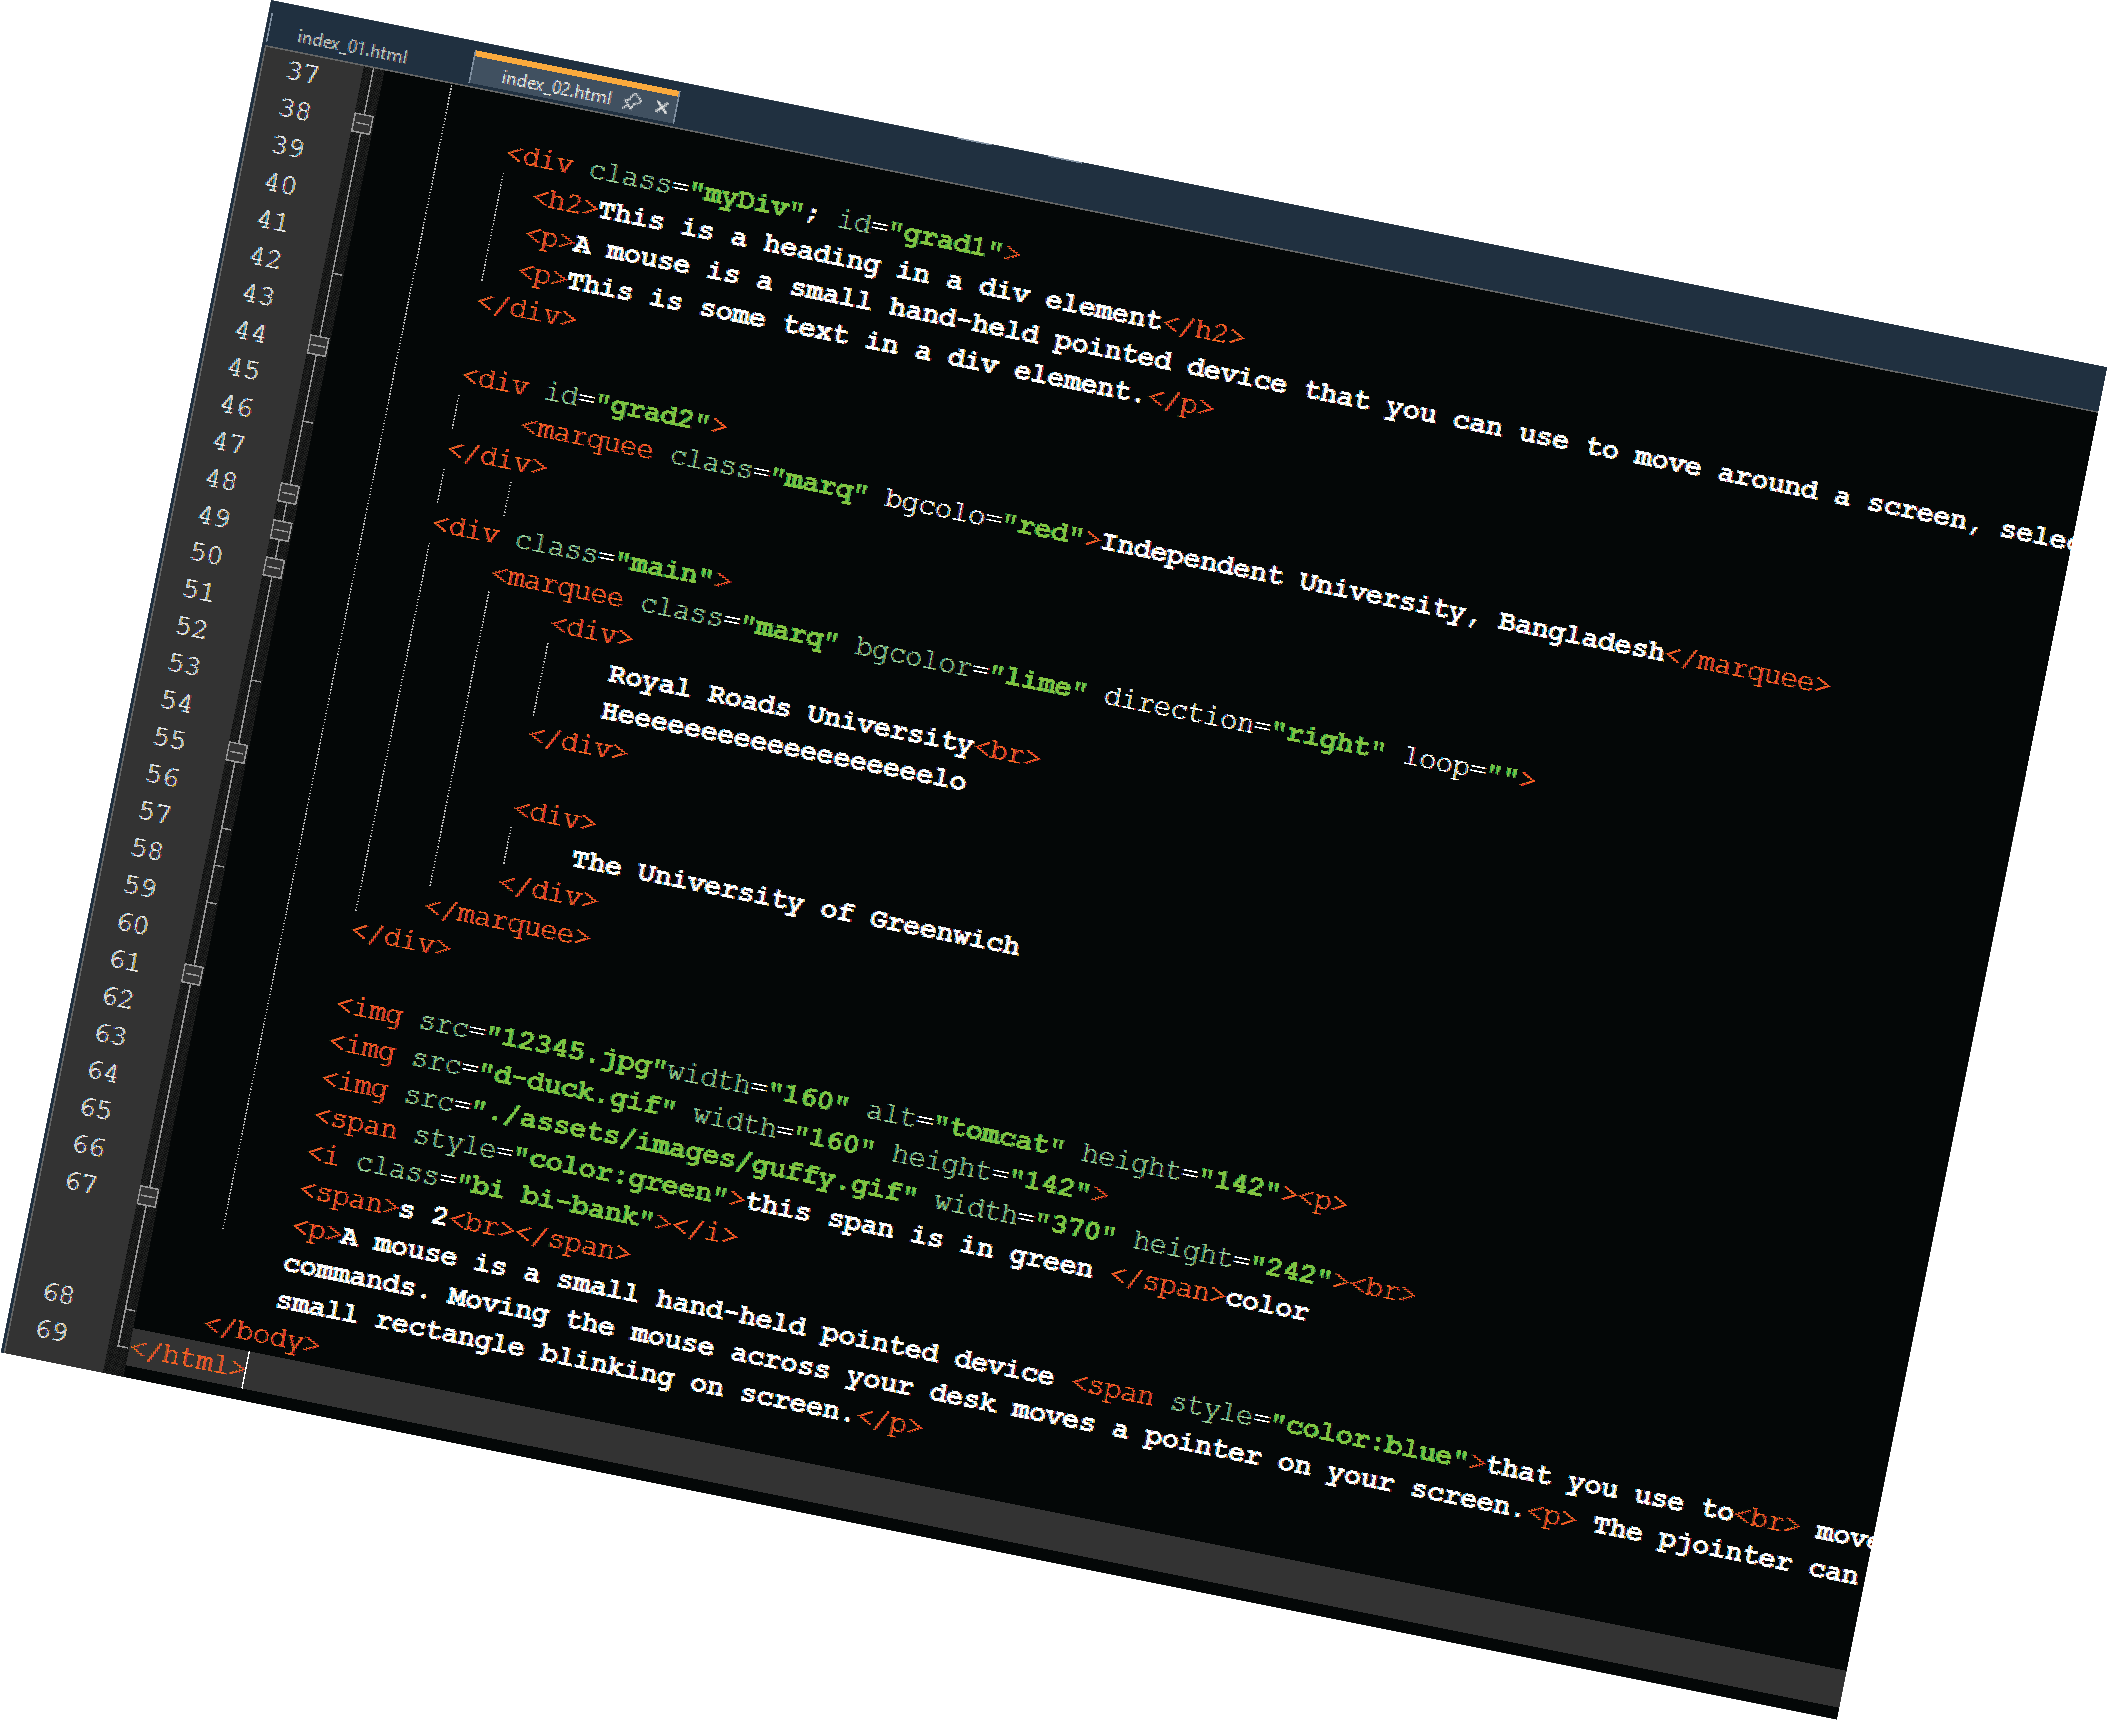Click the closing </marquee> tag on line 58
Image resolution: width=2108 pixels, height=1720 pixels.
point(508,921)
